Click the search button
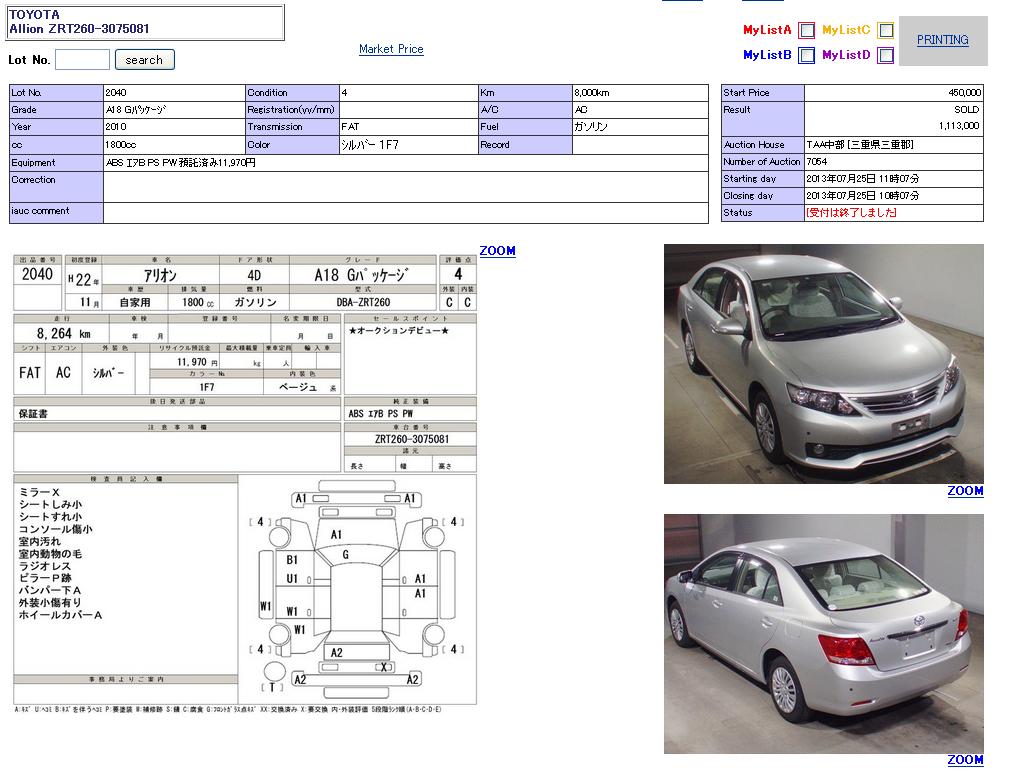Image resolution: width=1028 pixels, height=775 pixels. pos(144,60)
